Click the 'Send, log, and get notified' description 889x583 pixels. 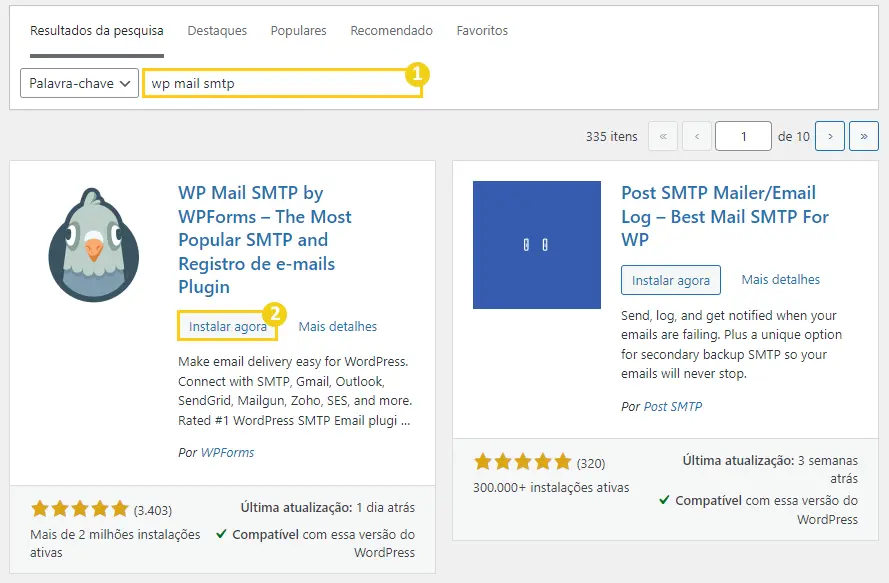coord(731,344)
